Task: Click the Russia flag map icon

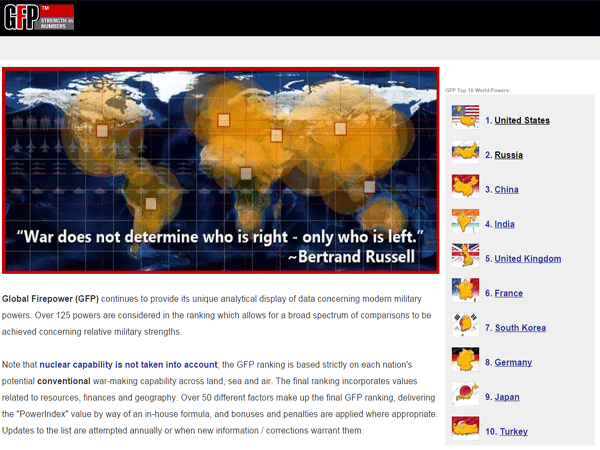Action: coord(465,153)
